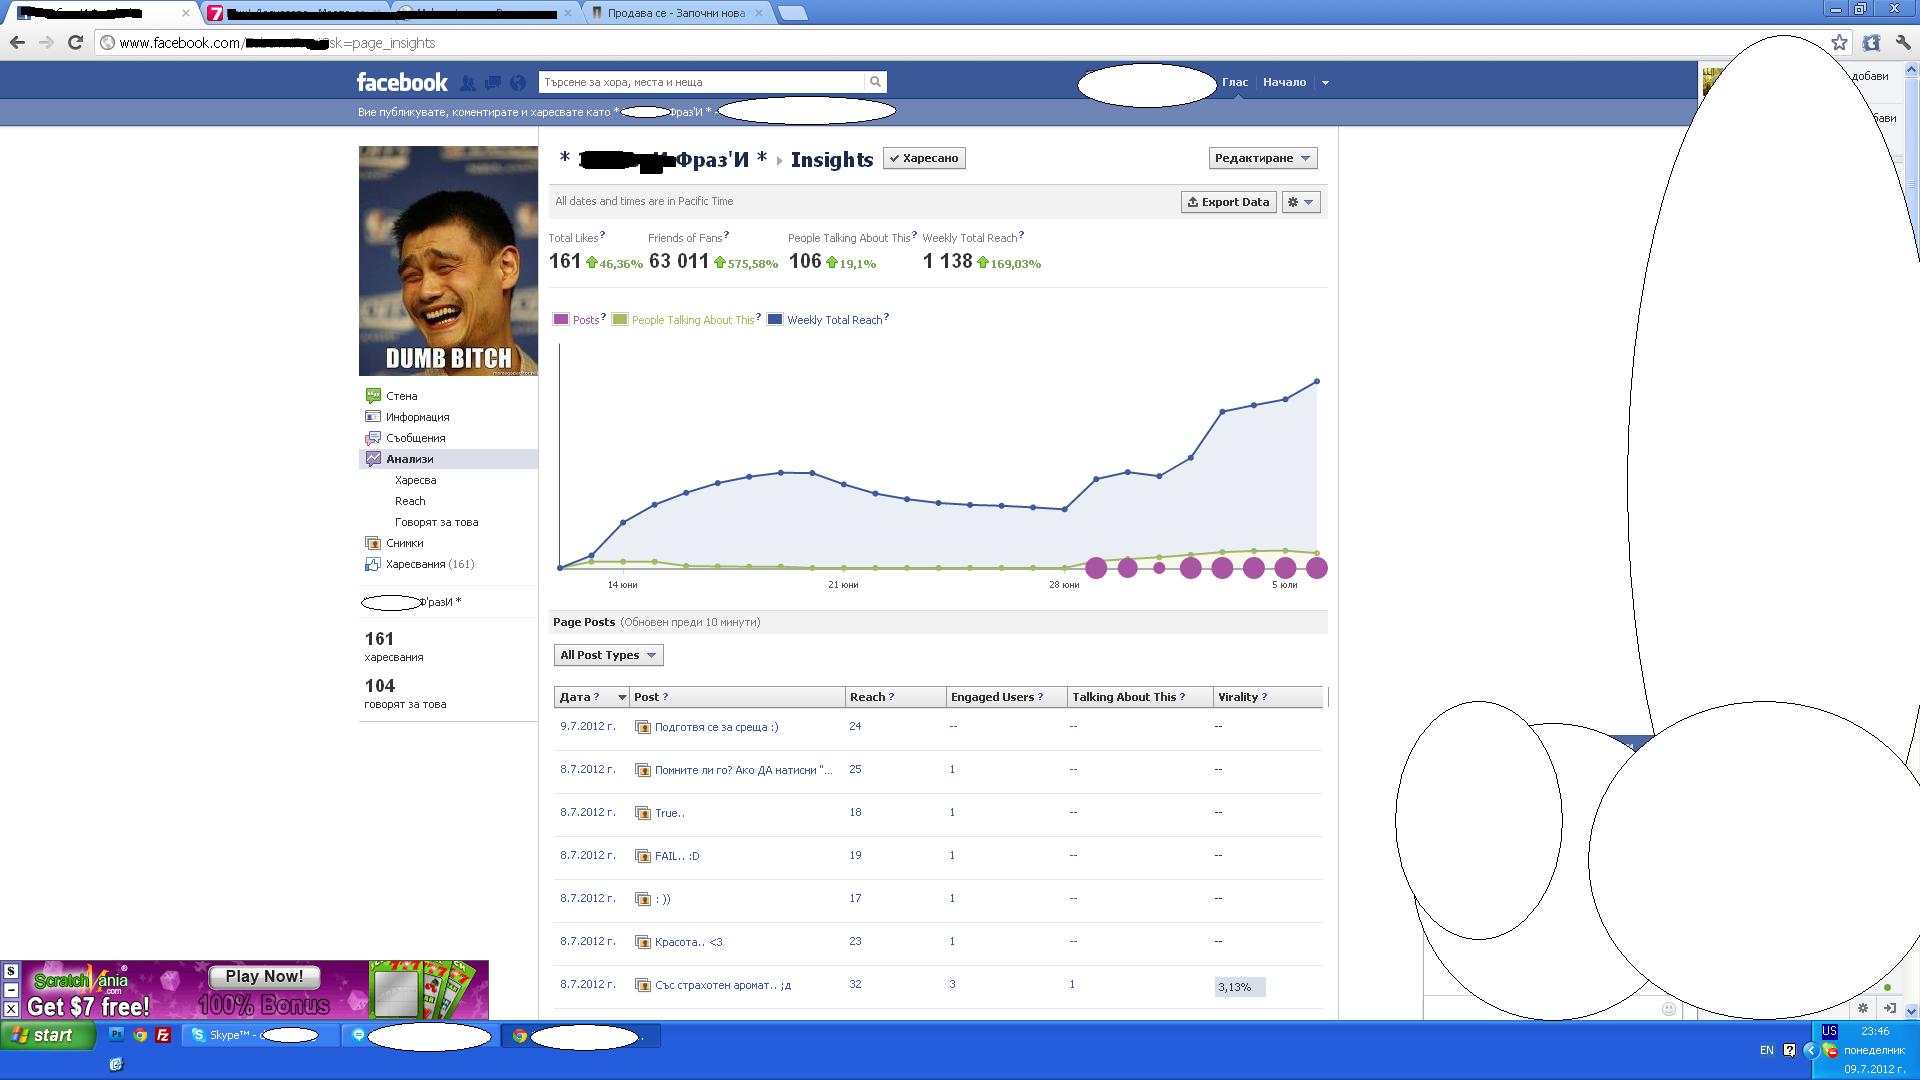The height and width of the screenshot is (1080, 1920).
Task: Toggle the Харесано liked button
Action: pos(924,158)
